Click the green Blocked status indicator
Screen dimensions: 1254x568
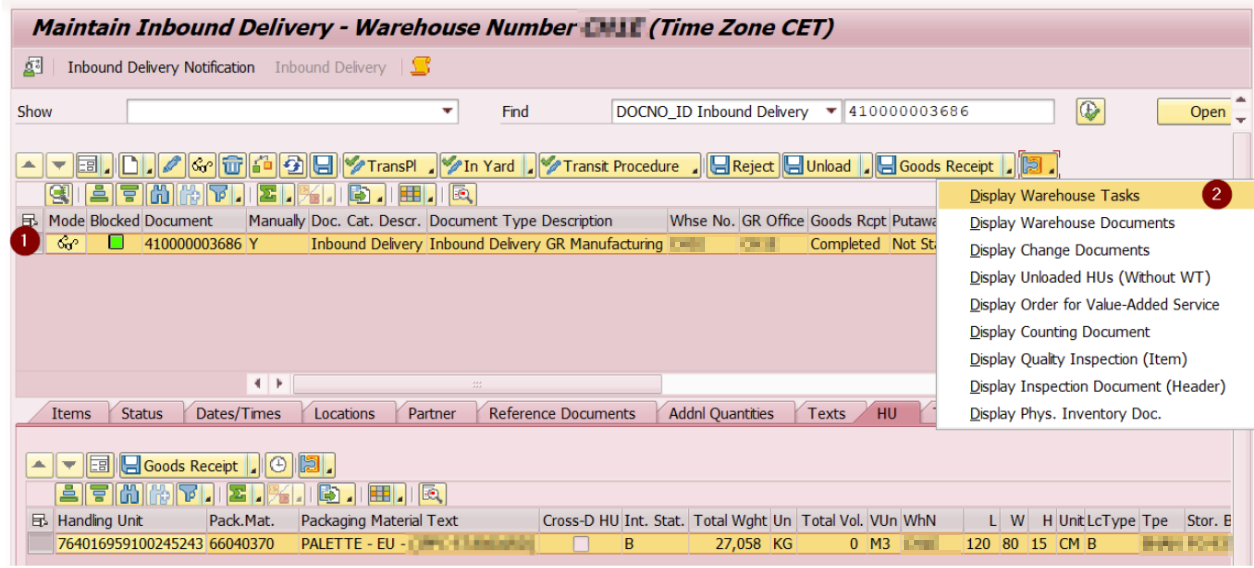[116, 243]
